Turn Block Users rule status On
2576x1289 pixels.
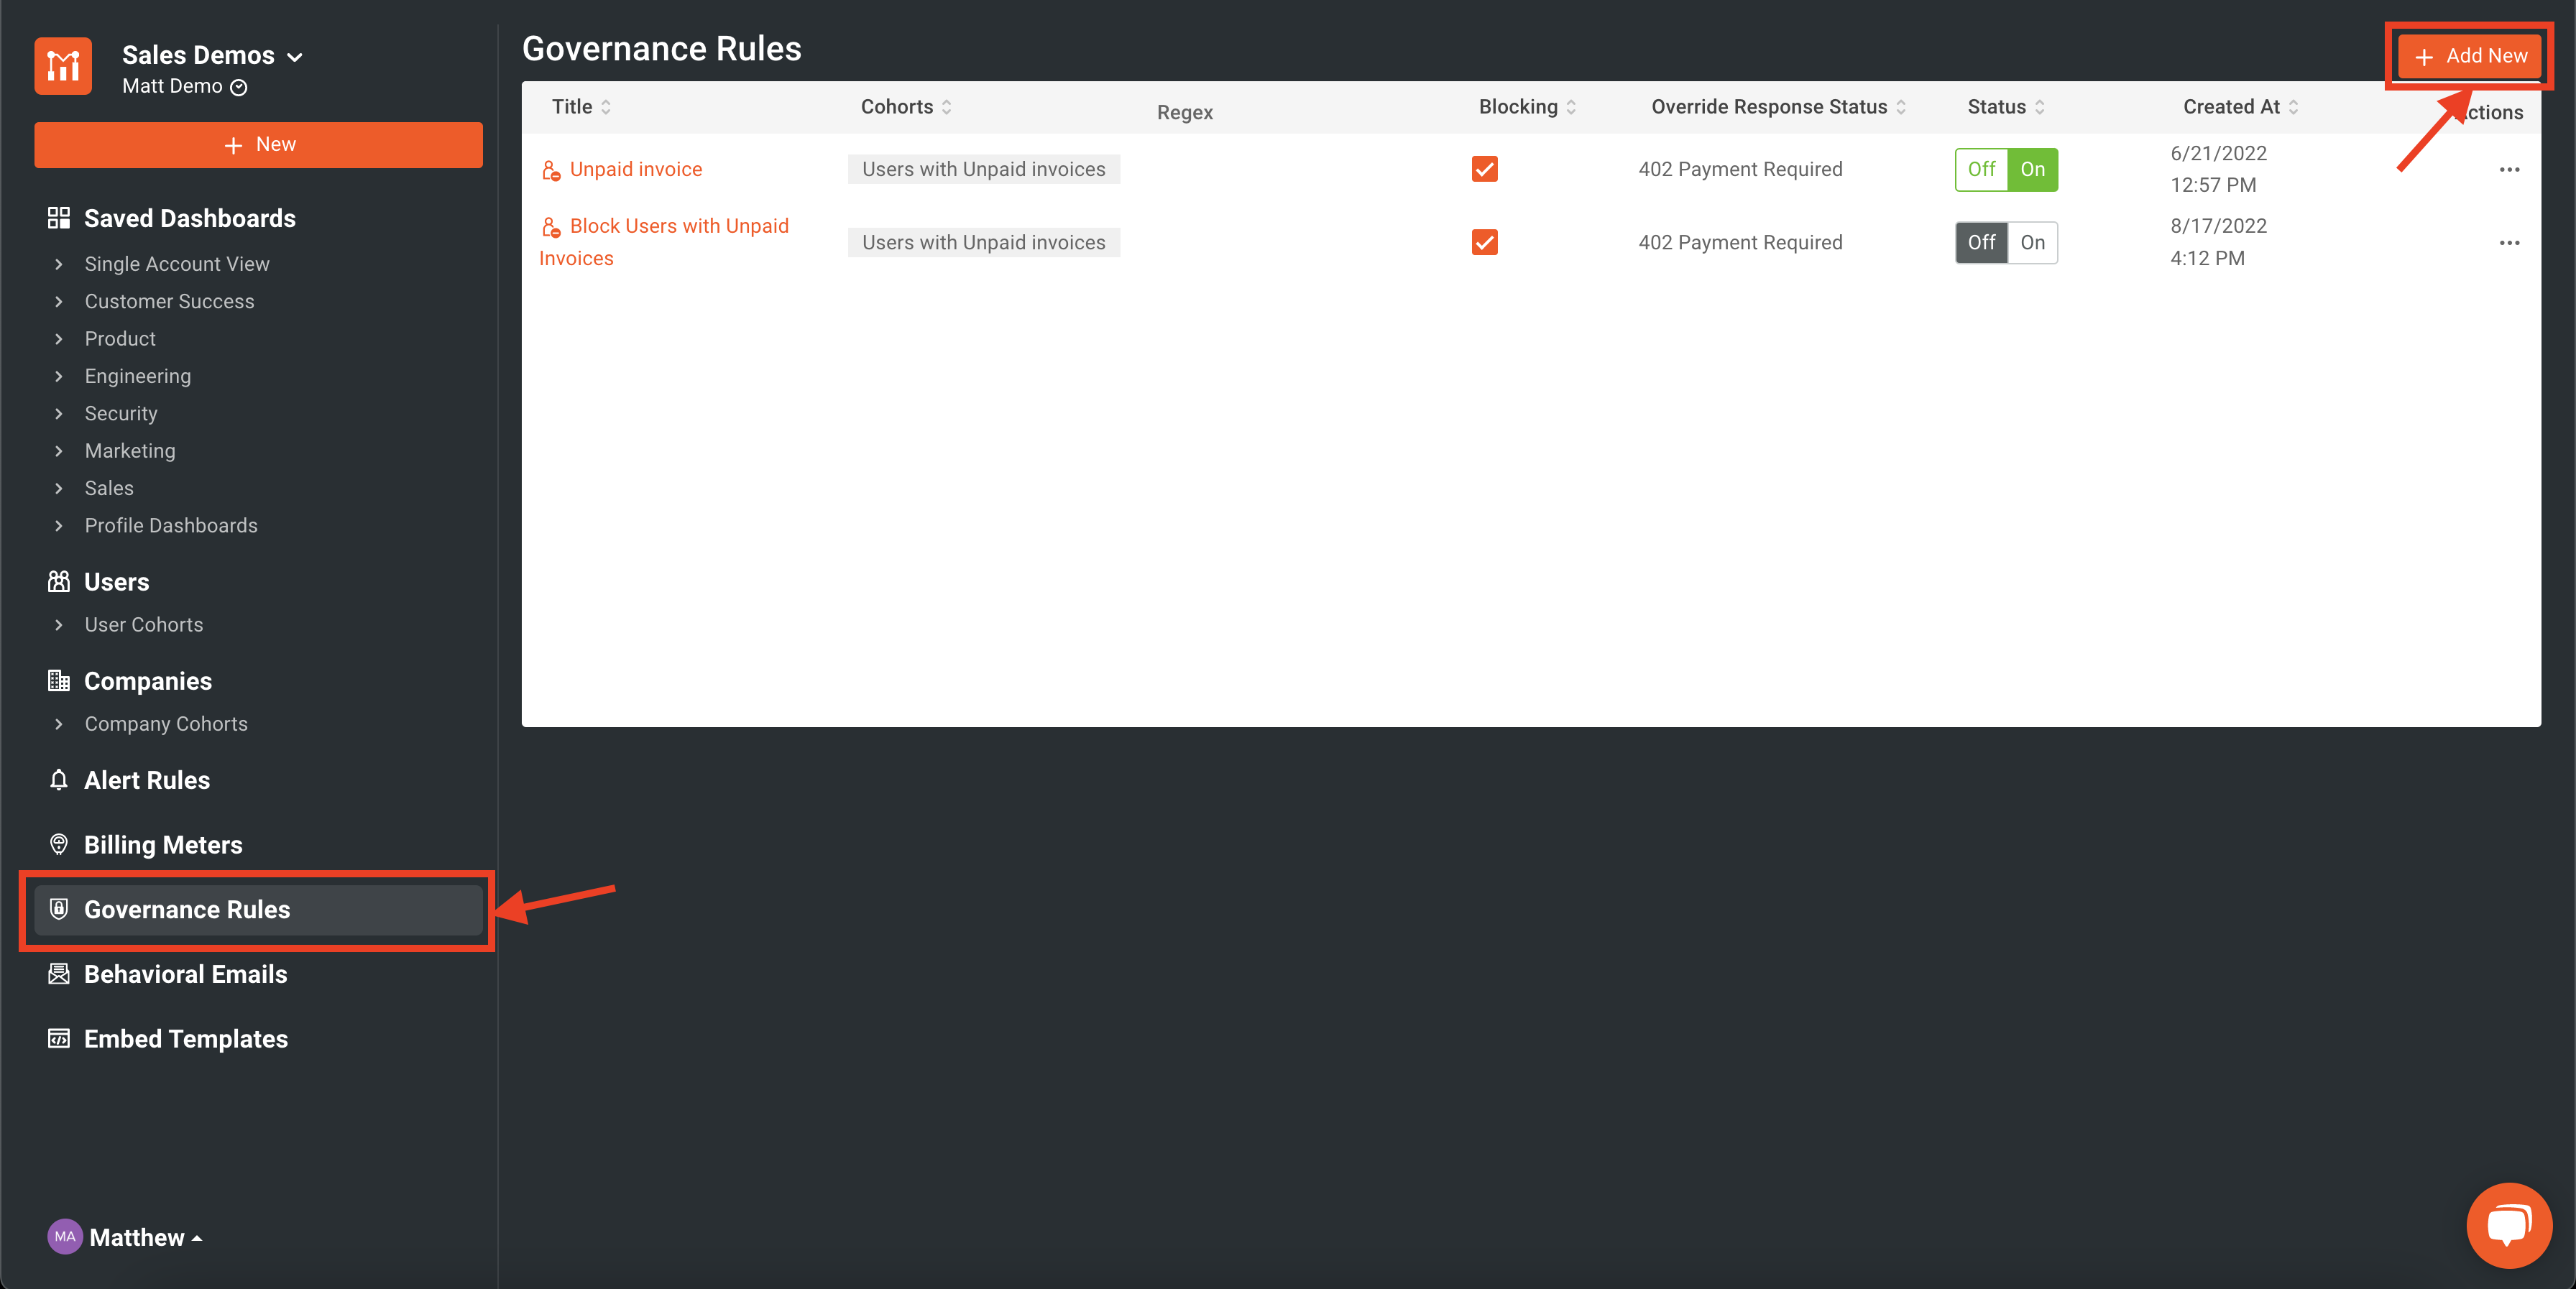[x=2033, y=242]
